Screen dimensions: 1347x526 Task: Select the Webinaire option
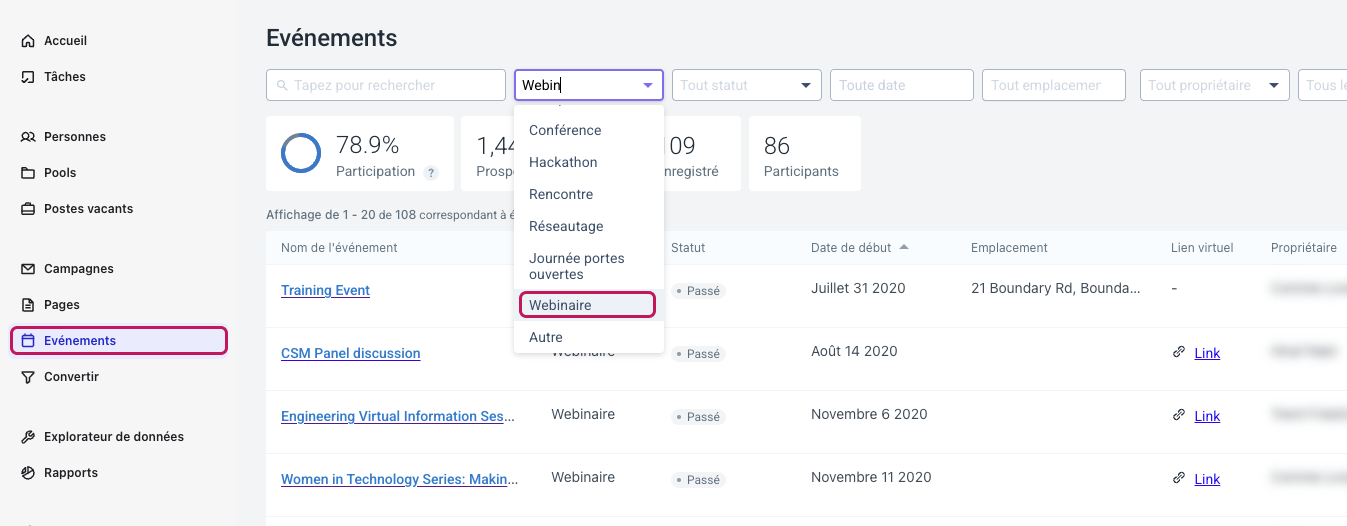click(587, 305)
